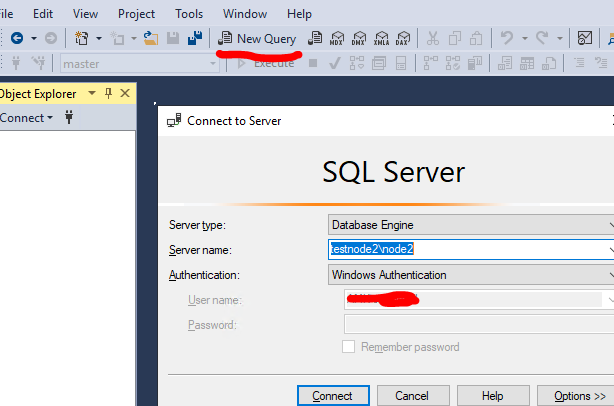Open an XMLA query icon
Image resolution: width=614 pixels, height=406 pixels.
[x=381, y=38]
